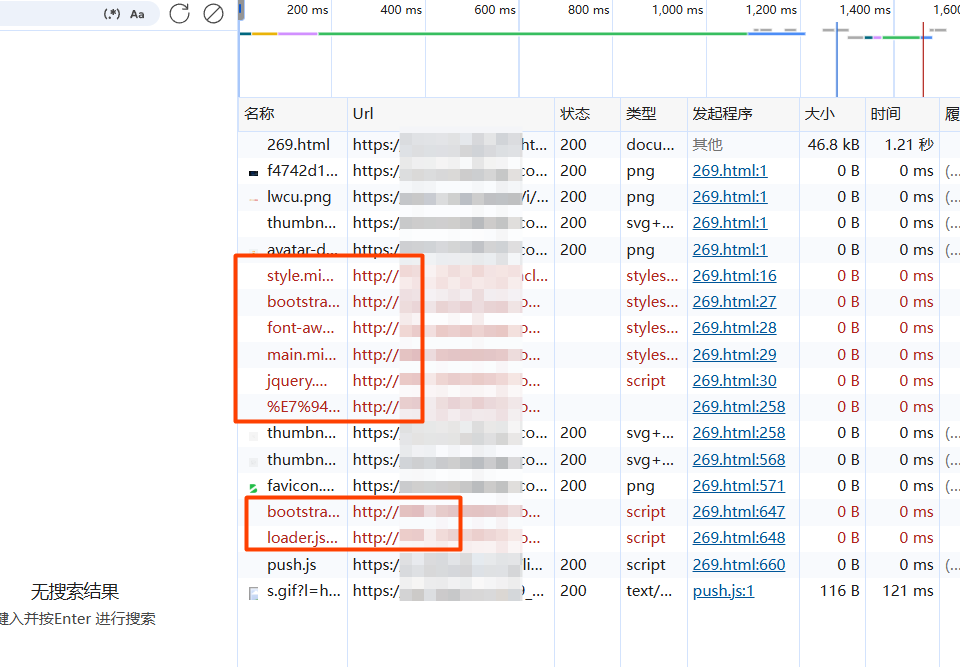Image resolution: width=960 pixels, height=667 pixels.
Task: Select the failed loader.js request row
Action: click(x=302, y=538)
